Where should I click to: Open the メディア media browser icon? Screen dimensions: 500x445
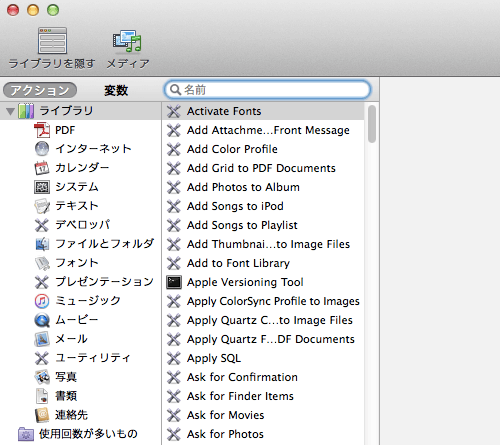(x=127, y=41)
